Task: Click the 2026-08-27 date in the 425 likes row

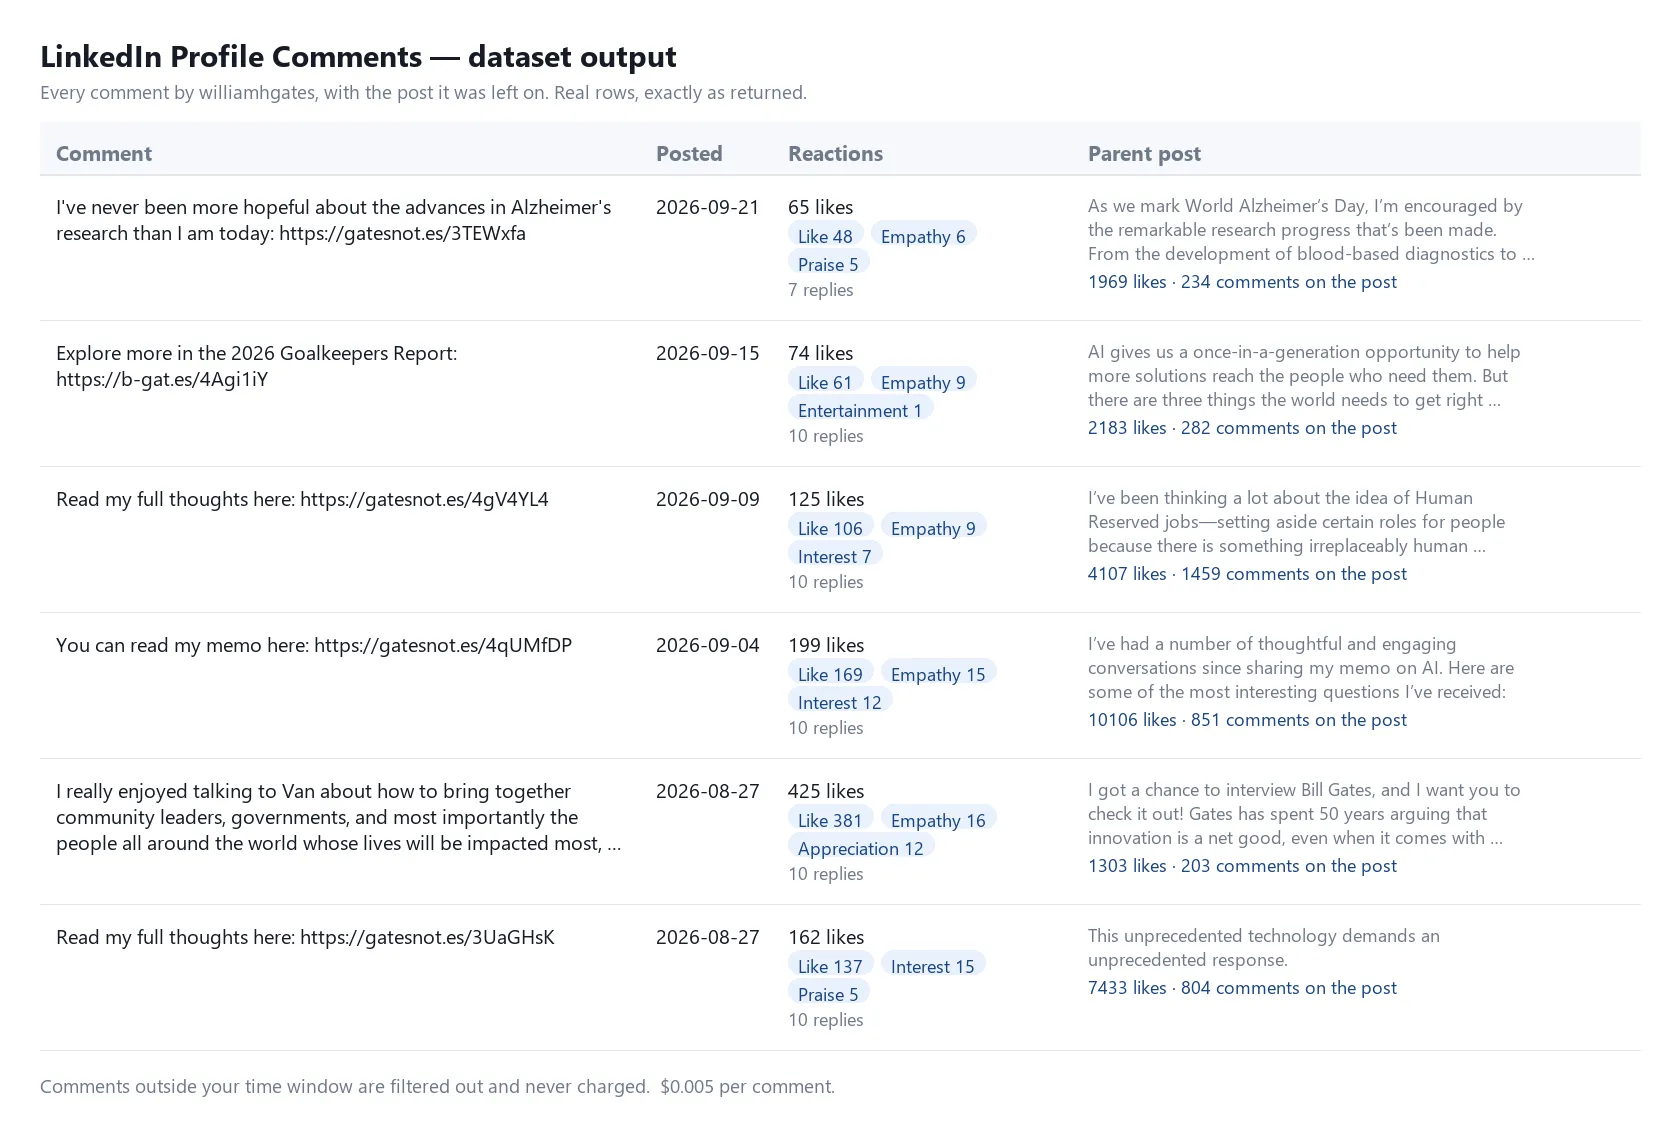Action: [x=708, y=791]
